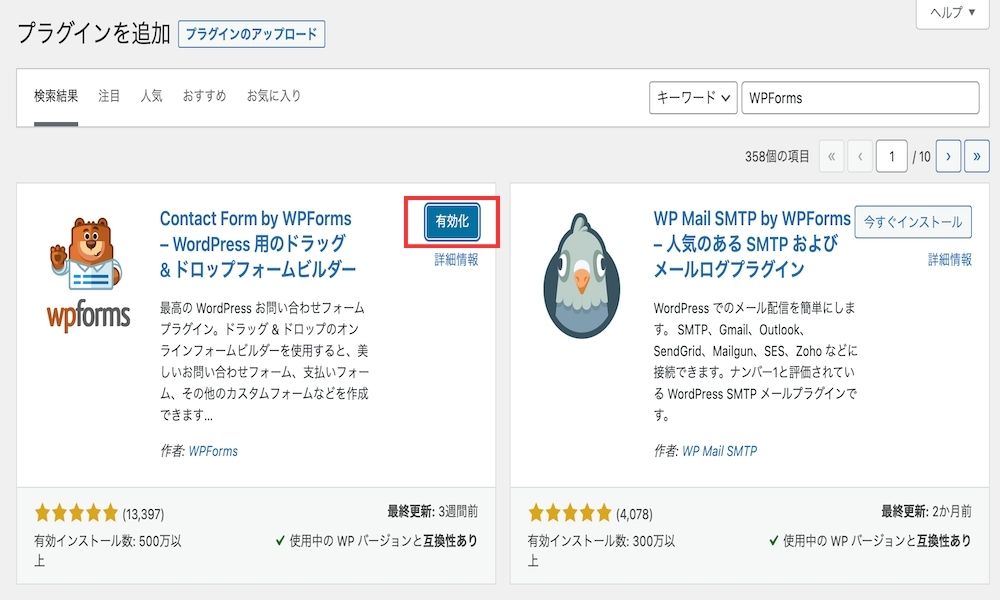Click the プラグインを追加 page heading

click(94, 33)
